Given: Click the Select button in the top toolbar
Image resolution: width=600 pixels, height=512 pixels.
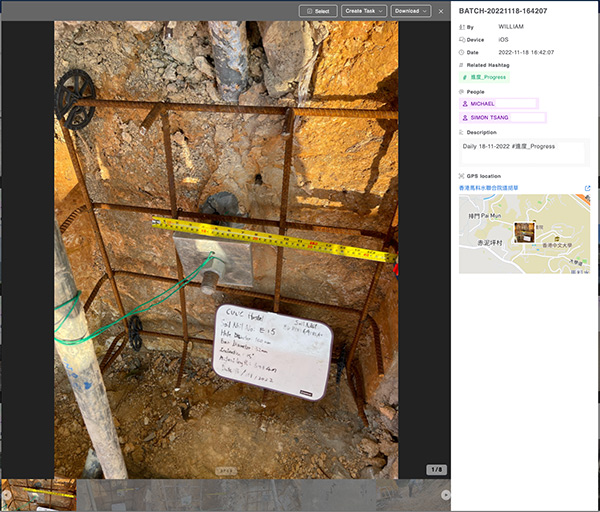Looking at the screenshot, I should tap(318, 11).
